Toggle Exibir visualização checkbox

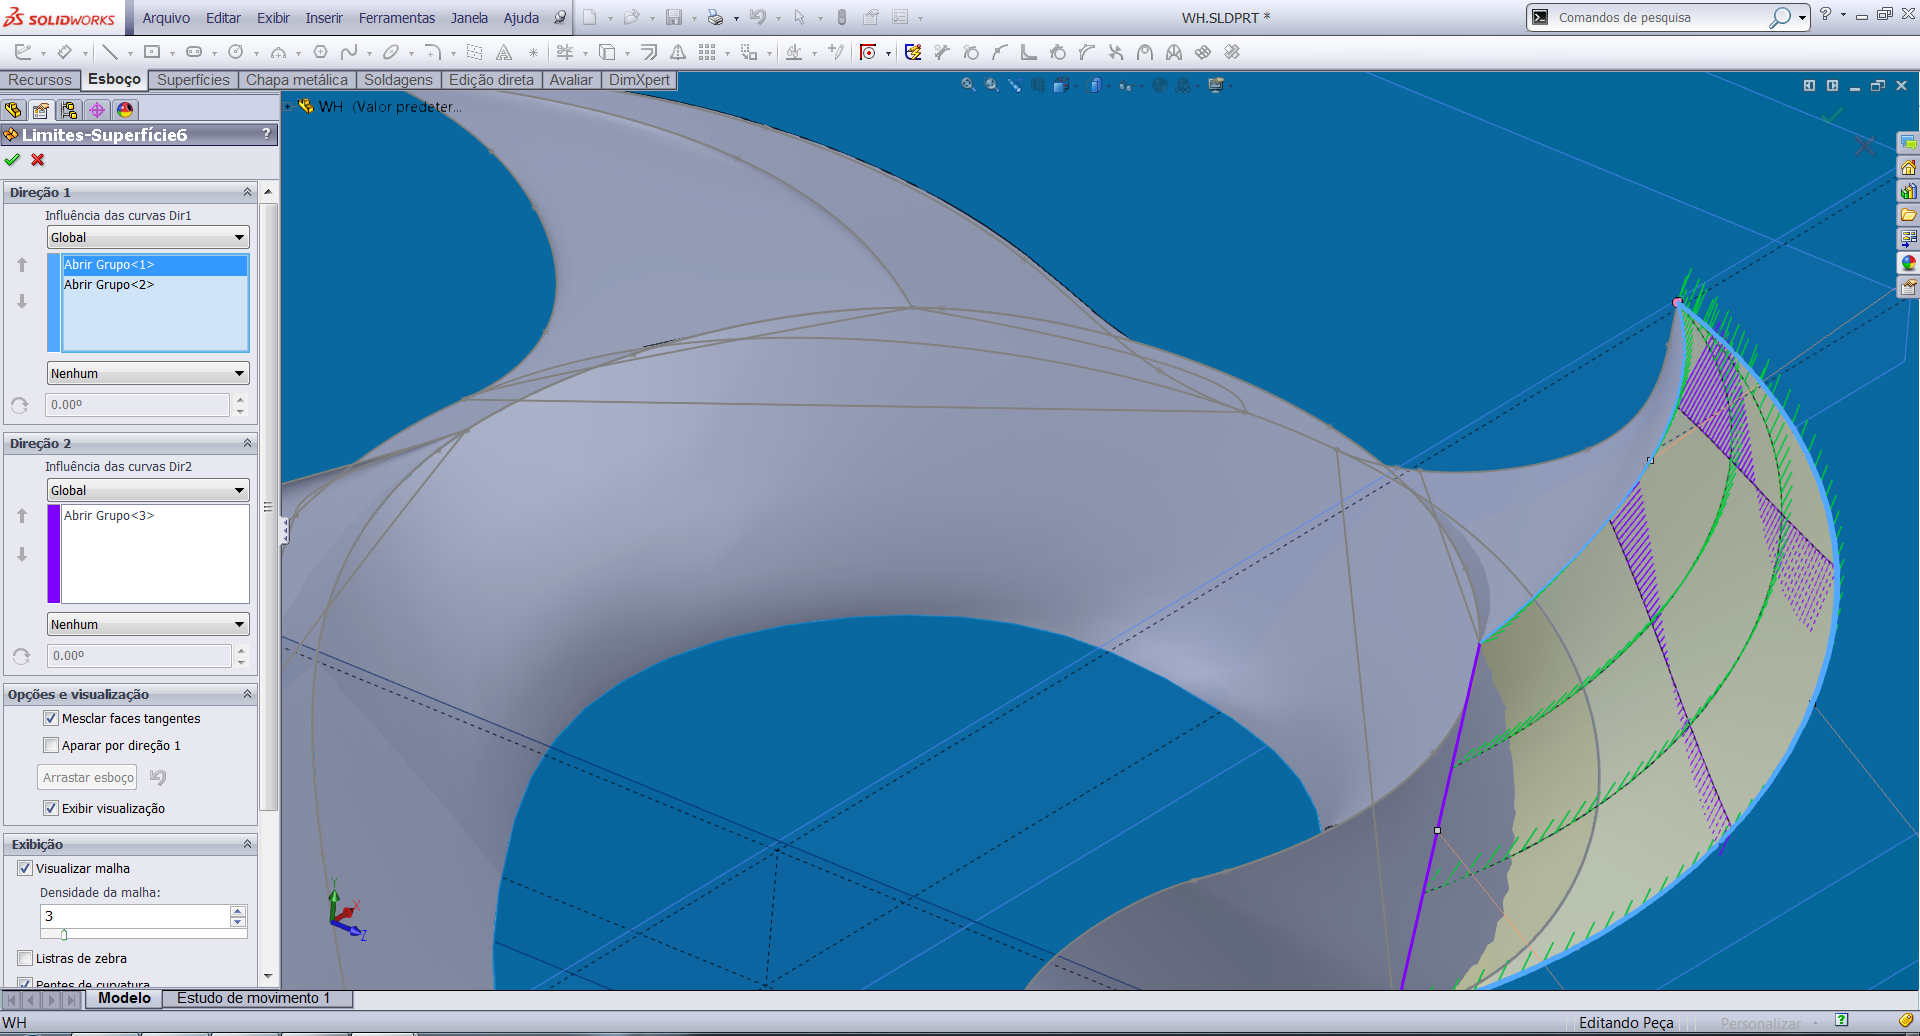point(51,808)
